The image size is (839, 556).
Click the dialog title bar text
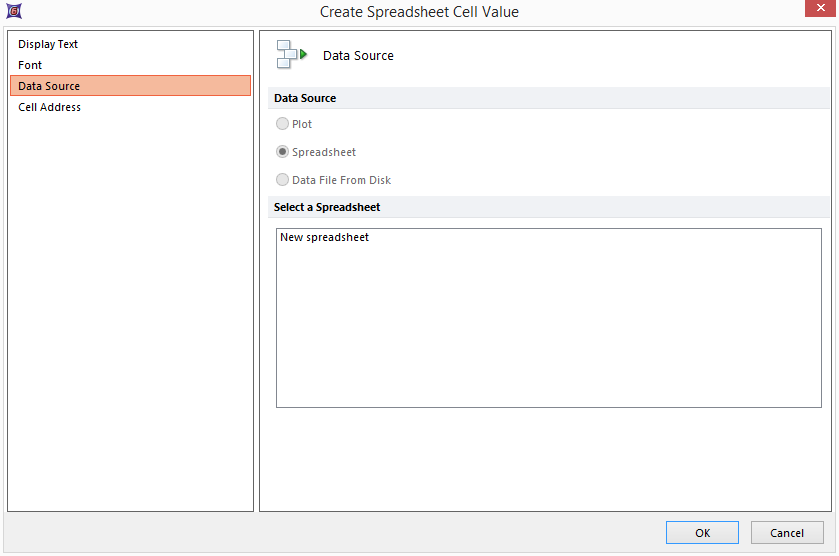tap(419, 12)
